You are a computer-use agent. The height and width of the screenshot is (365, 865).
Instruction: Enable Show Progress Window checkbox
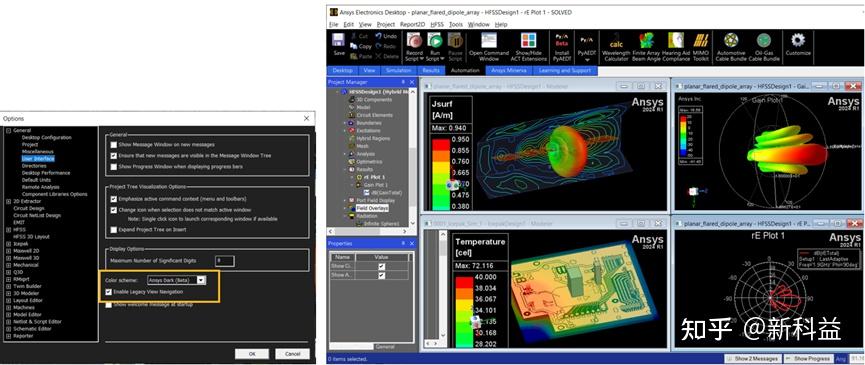[x=114, y=166]
